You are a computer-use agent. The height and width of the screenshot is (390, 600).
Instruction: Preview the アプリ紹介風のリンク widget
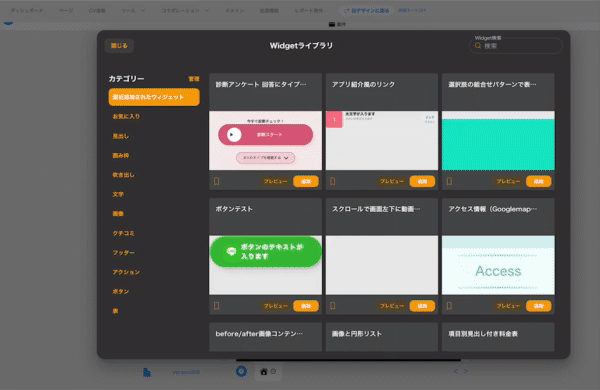(x=392, y=181)
